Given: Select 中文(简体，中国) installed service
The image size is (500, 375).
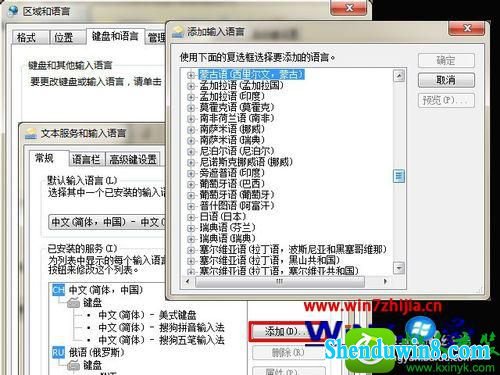Looking at the screenshot, I should click(106, 290).
